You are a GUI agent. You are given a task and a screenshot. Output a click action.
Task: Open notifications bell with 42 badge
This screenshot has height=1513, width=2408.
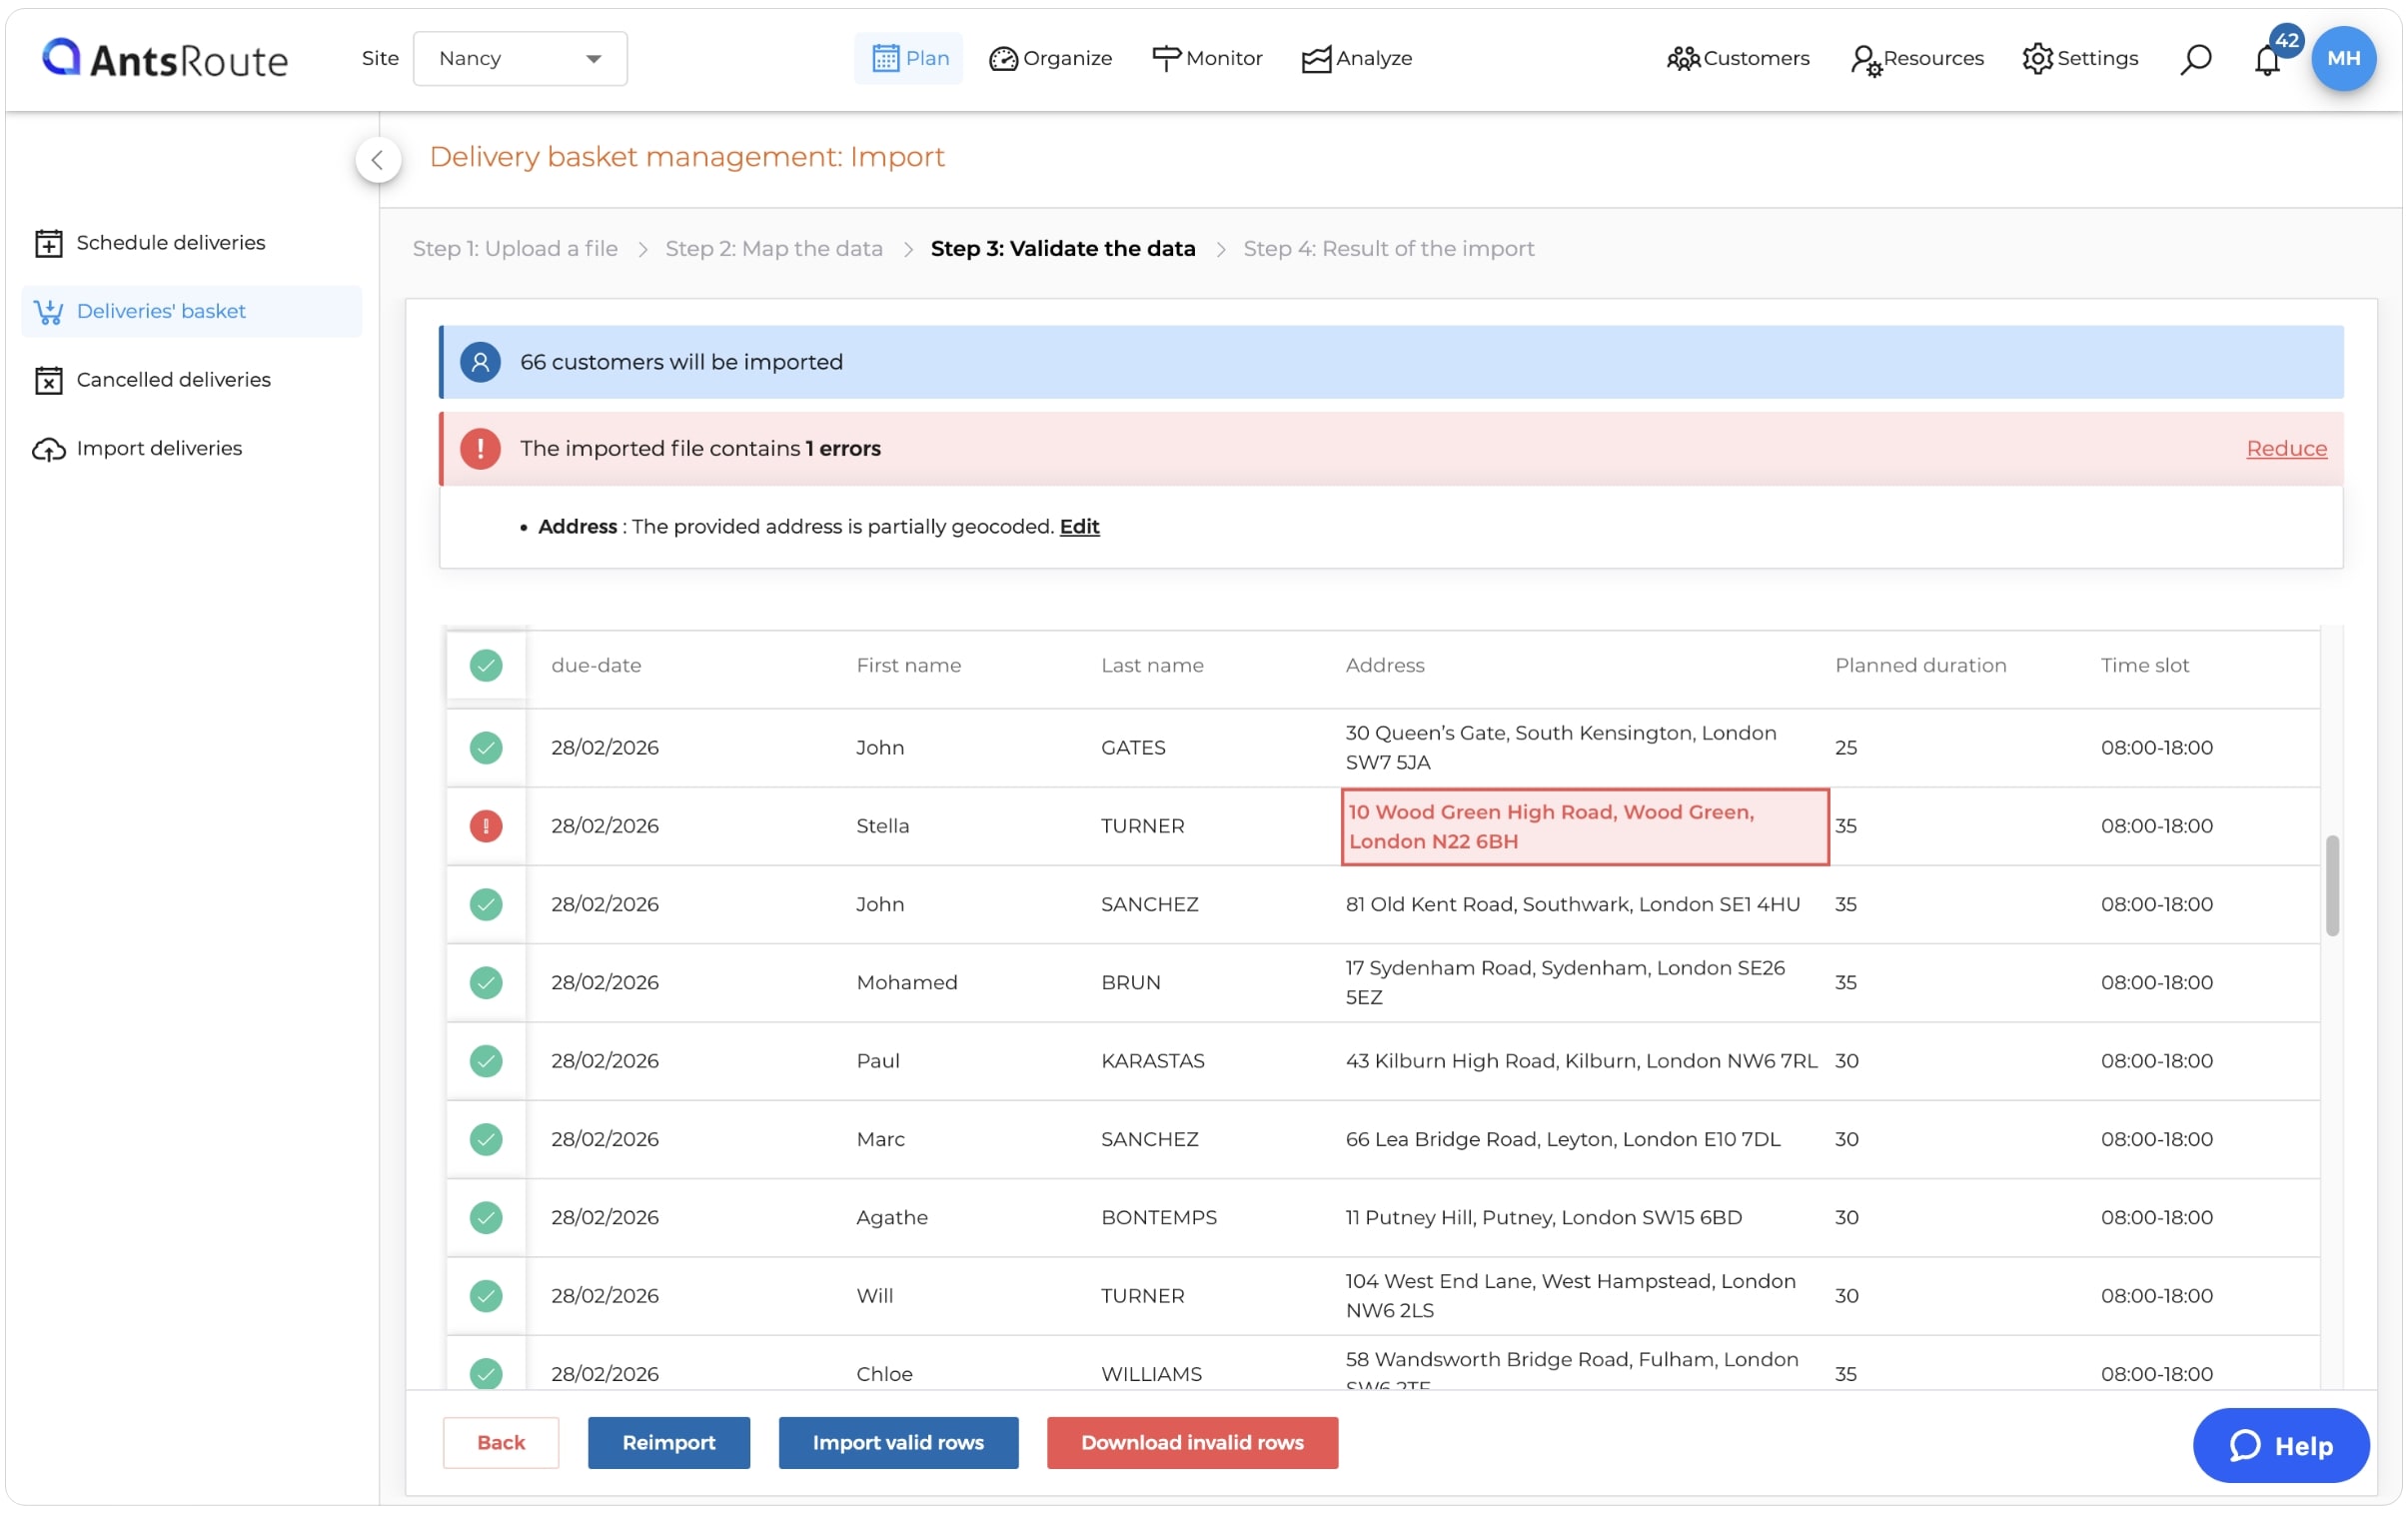(2268, 59)
